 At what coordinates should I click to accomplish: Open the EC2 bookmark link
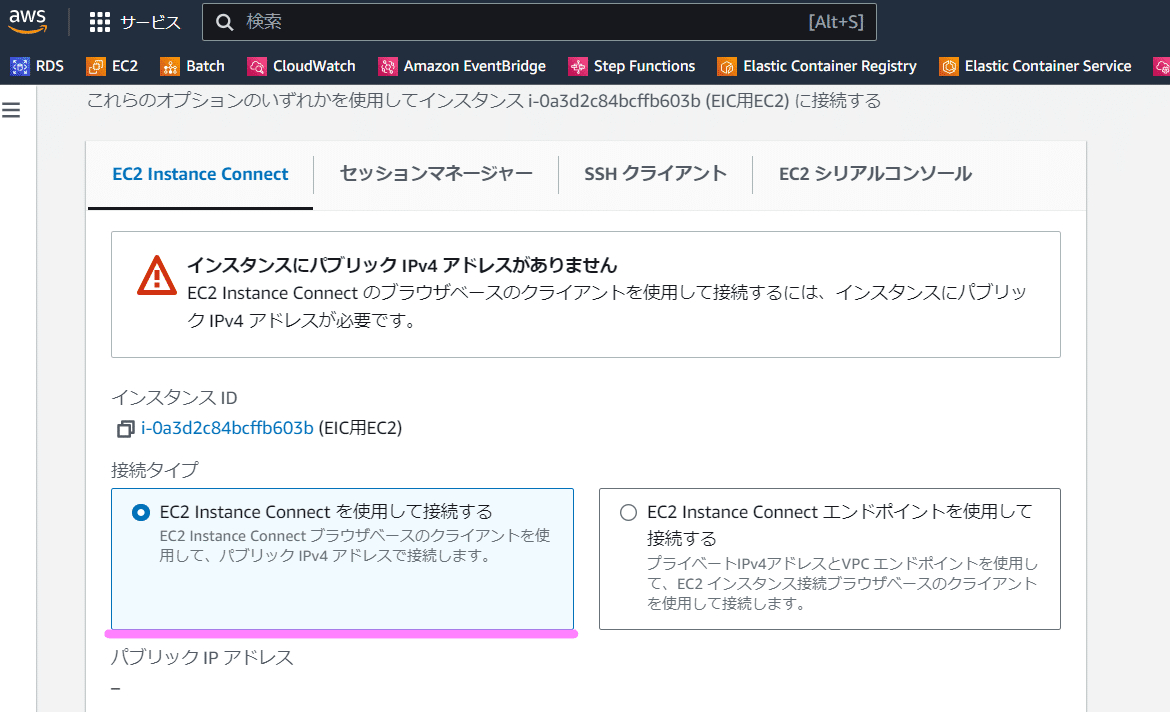click(x=125, y=66)
